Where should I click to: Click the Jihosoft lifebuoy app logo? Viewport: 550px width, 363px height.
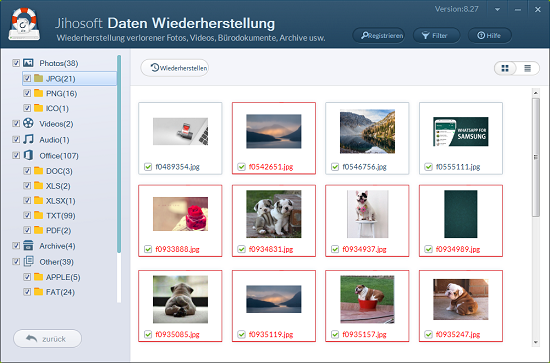pyautogui.click(x=24, y=24)
